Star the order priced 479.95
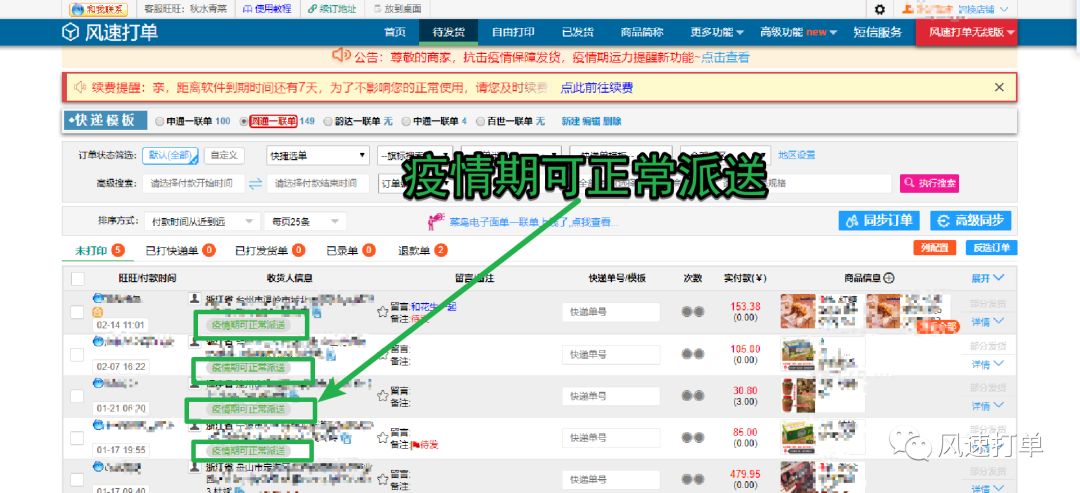 click(383, 479)
